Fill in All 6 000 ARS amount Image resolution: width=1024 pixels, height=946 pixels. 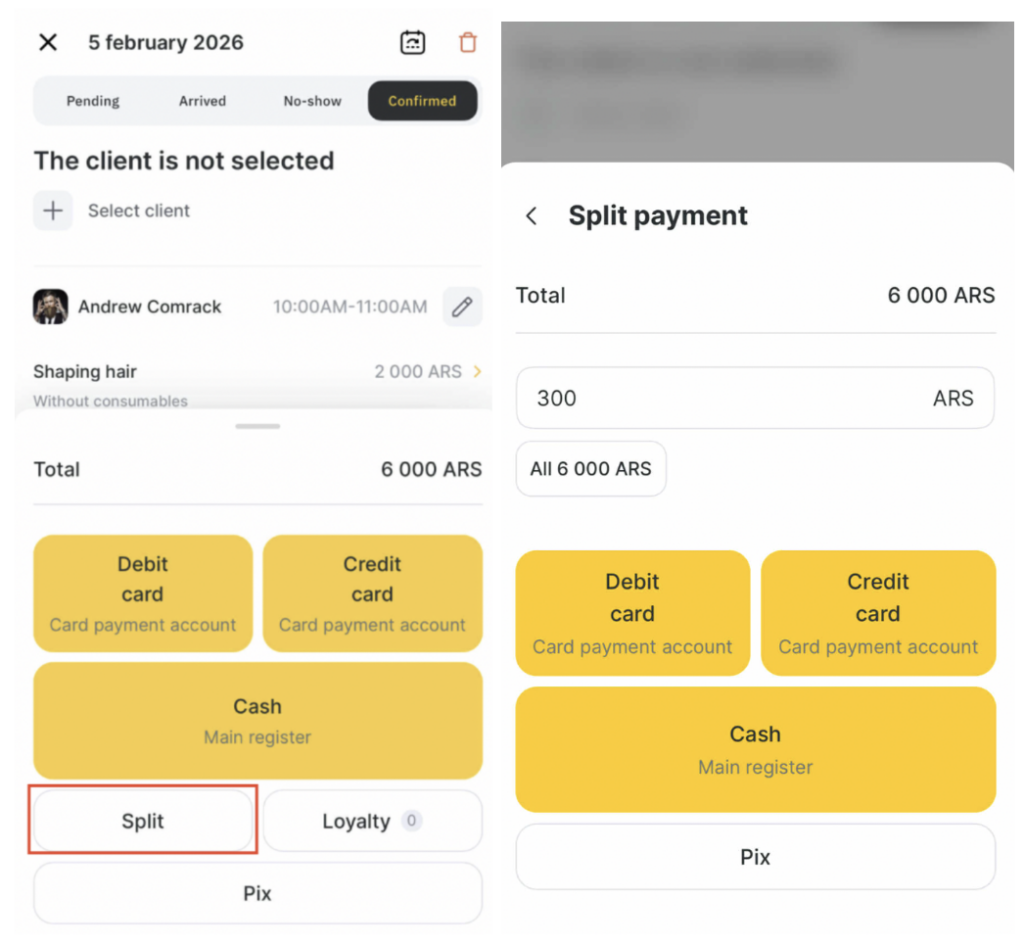tap(591, 469)
